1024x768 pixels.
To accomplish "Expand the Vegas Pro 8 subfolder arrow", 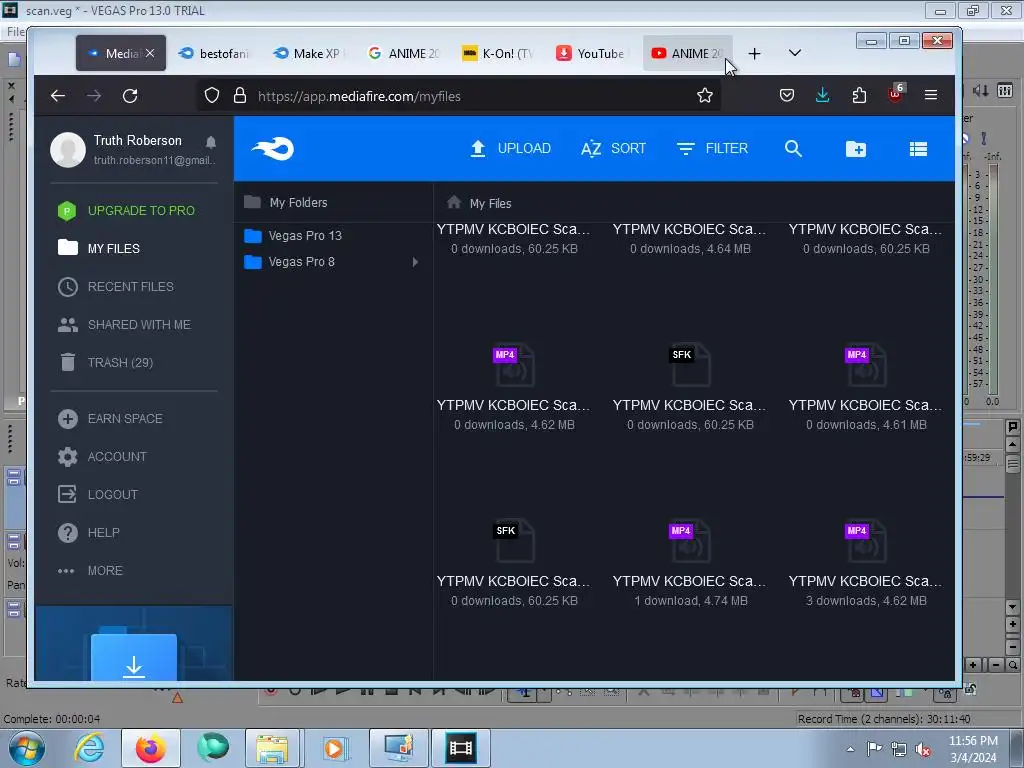I will [415, 262].
